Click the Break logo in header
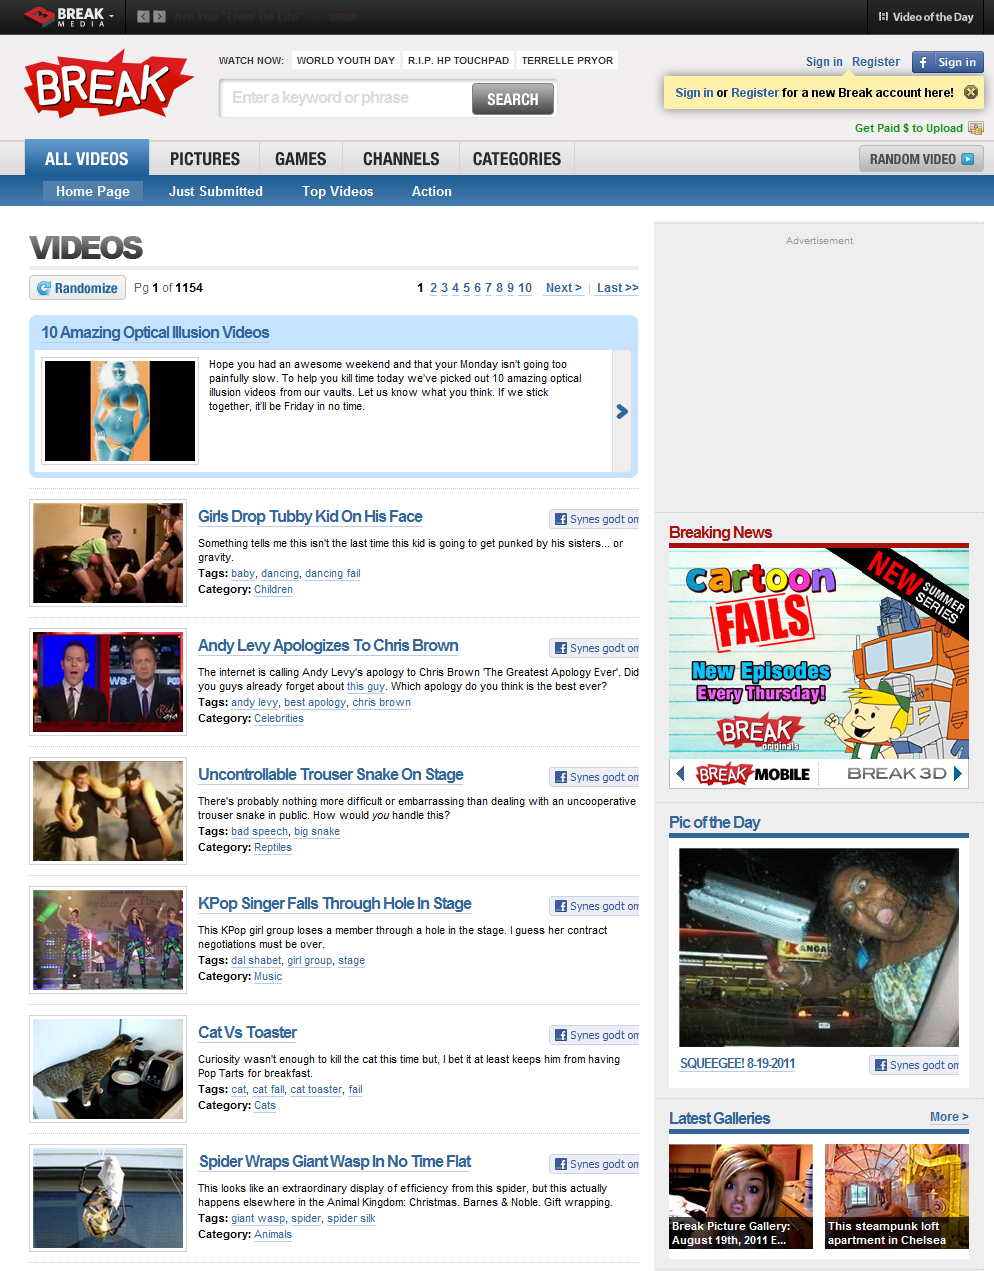 coord(108,86)
